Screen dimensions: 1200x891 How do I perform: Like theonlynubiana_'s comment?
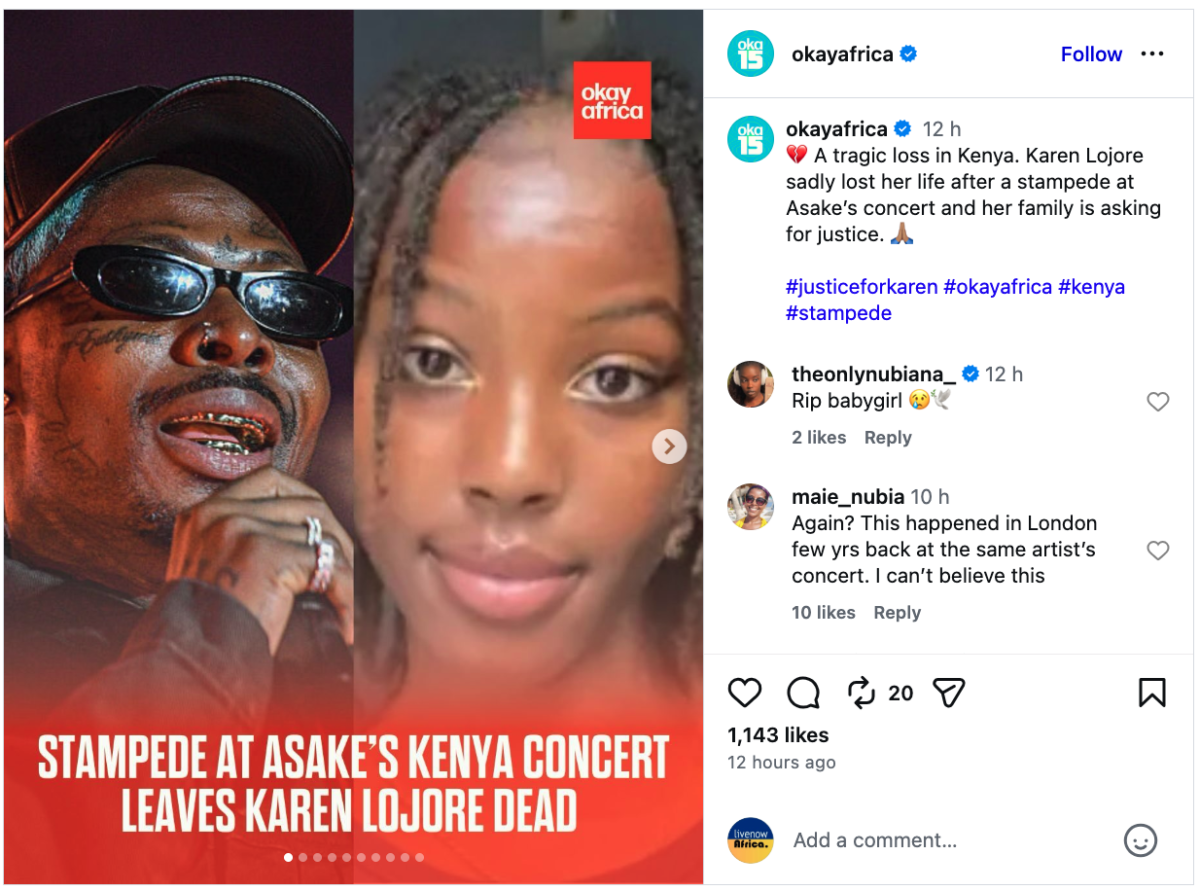pyautogui.click(x=1157, y=402)
